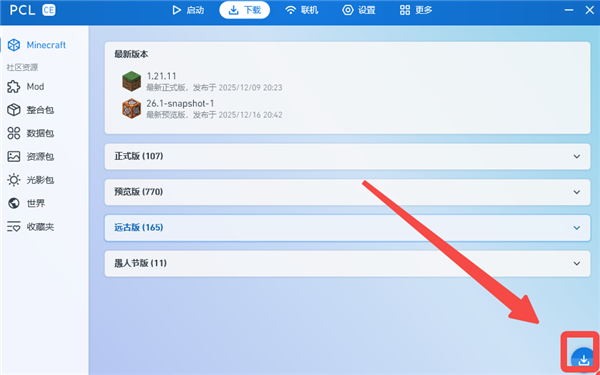Open 收藏夹 favorites in sidebar
The image size is (600, 375).
tap(44, 227)
